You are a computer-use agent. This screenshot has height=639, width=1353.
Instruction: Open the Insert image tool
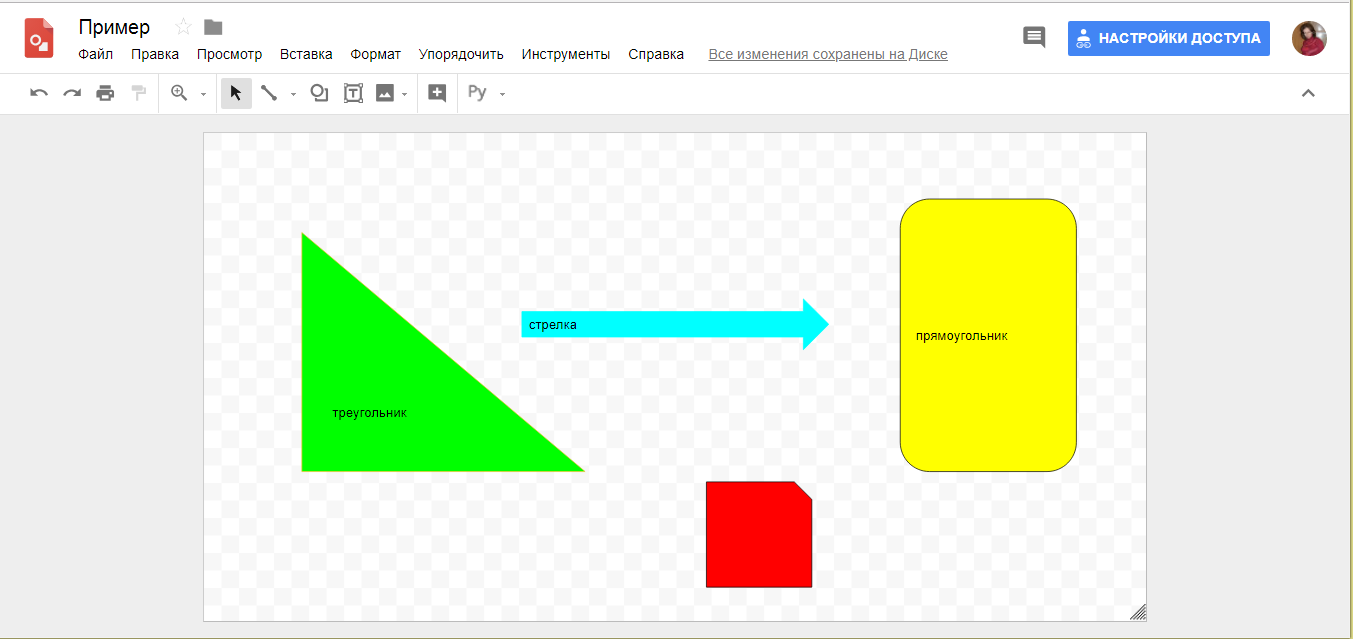(x=385, y=92)
